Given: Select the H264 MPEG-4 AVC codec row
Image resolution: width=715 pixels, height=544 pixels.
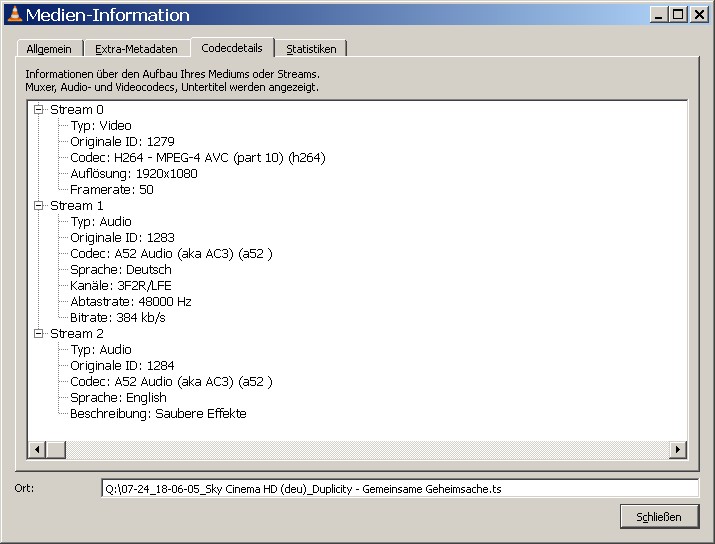Looking at the screenshot, I should [198, 158].
